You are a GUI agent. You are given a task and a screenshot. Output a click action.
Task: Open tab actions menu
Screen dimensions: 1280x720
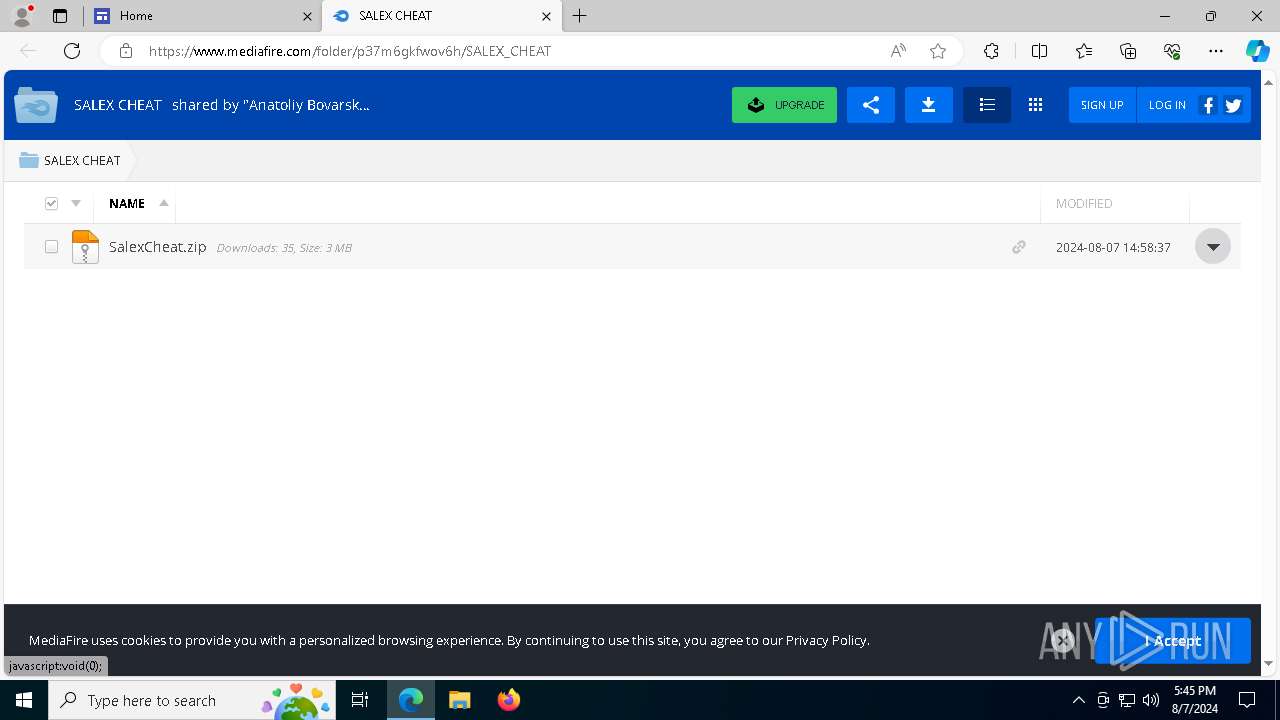tap(60, 16)
